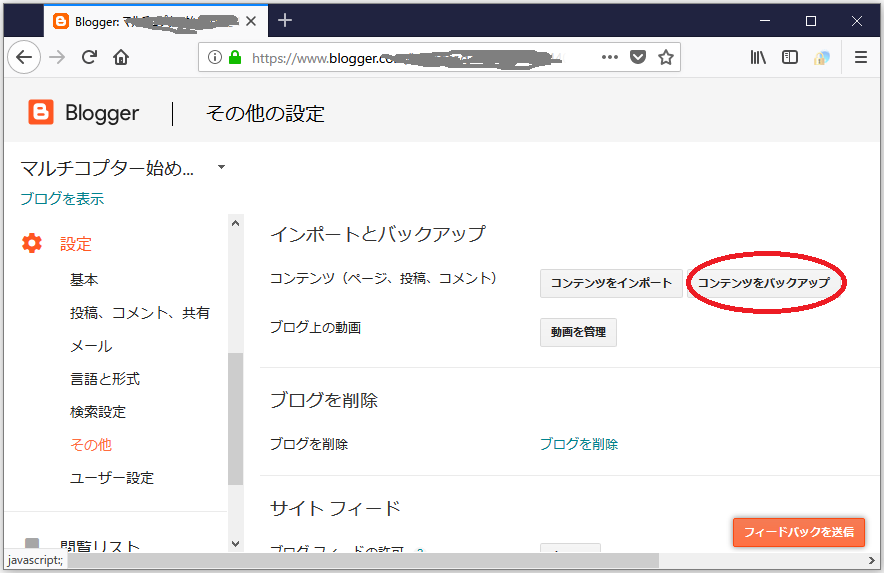Click the 動画を管理 button

click(x=578, y=332)
